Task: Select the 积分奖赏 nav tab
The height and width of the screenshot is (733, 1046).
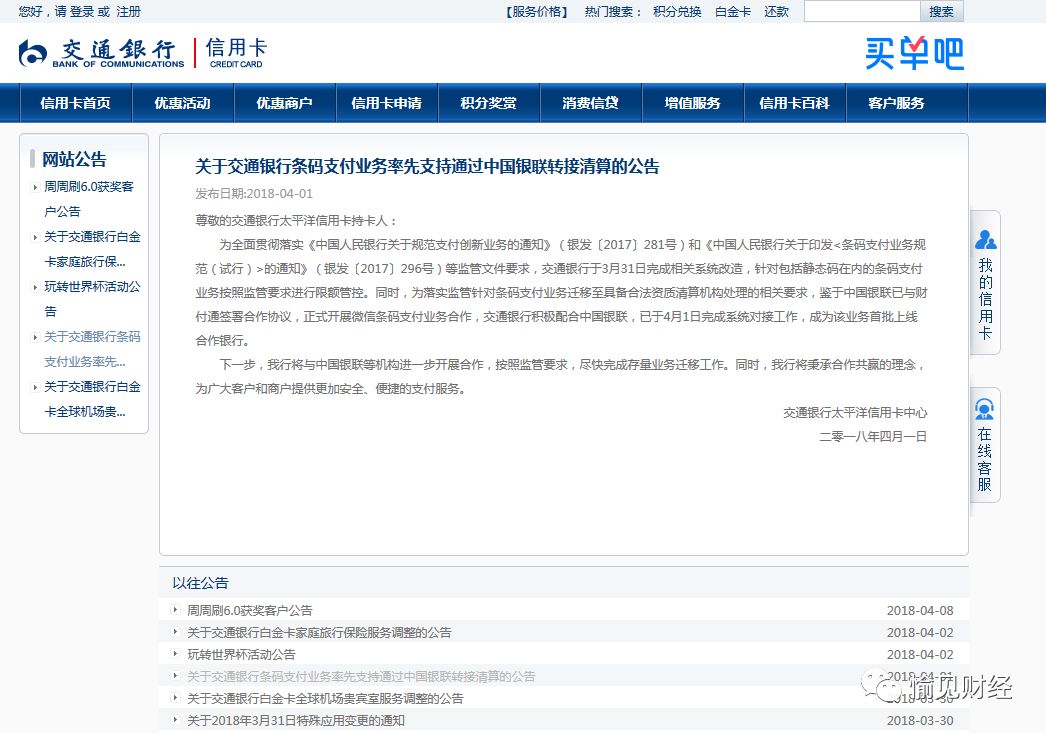Action: pyautogui.click(x=489, y=103)
